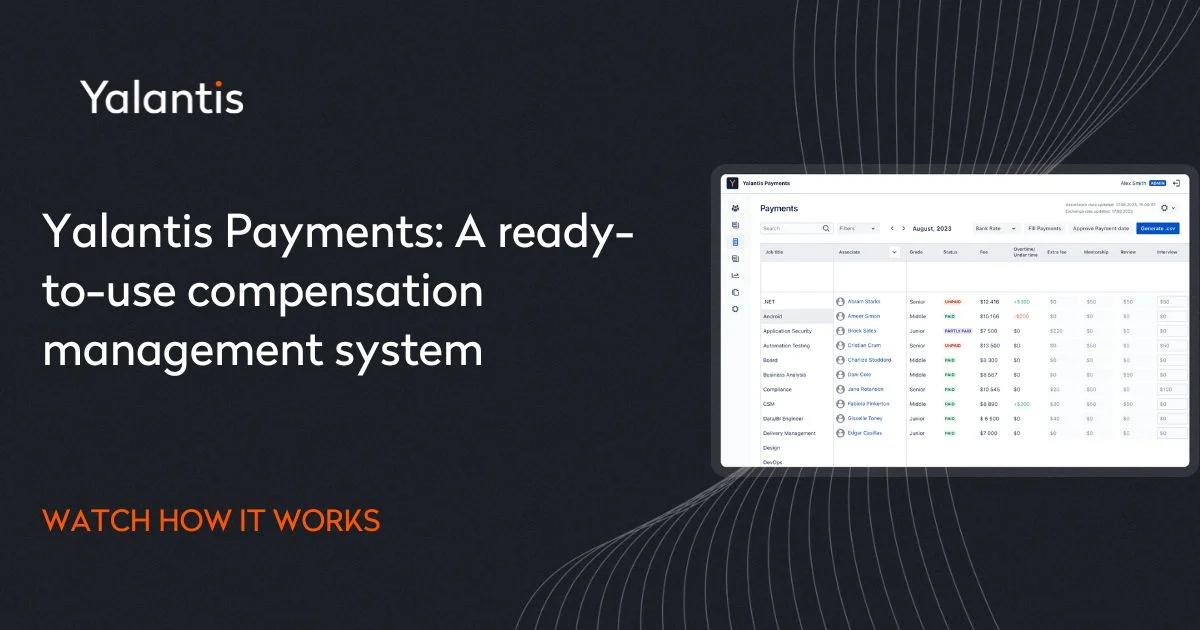Select Android in the job title list

(x=773, y=316)
